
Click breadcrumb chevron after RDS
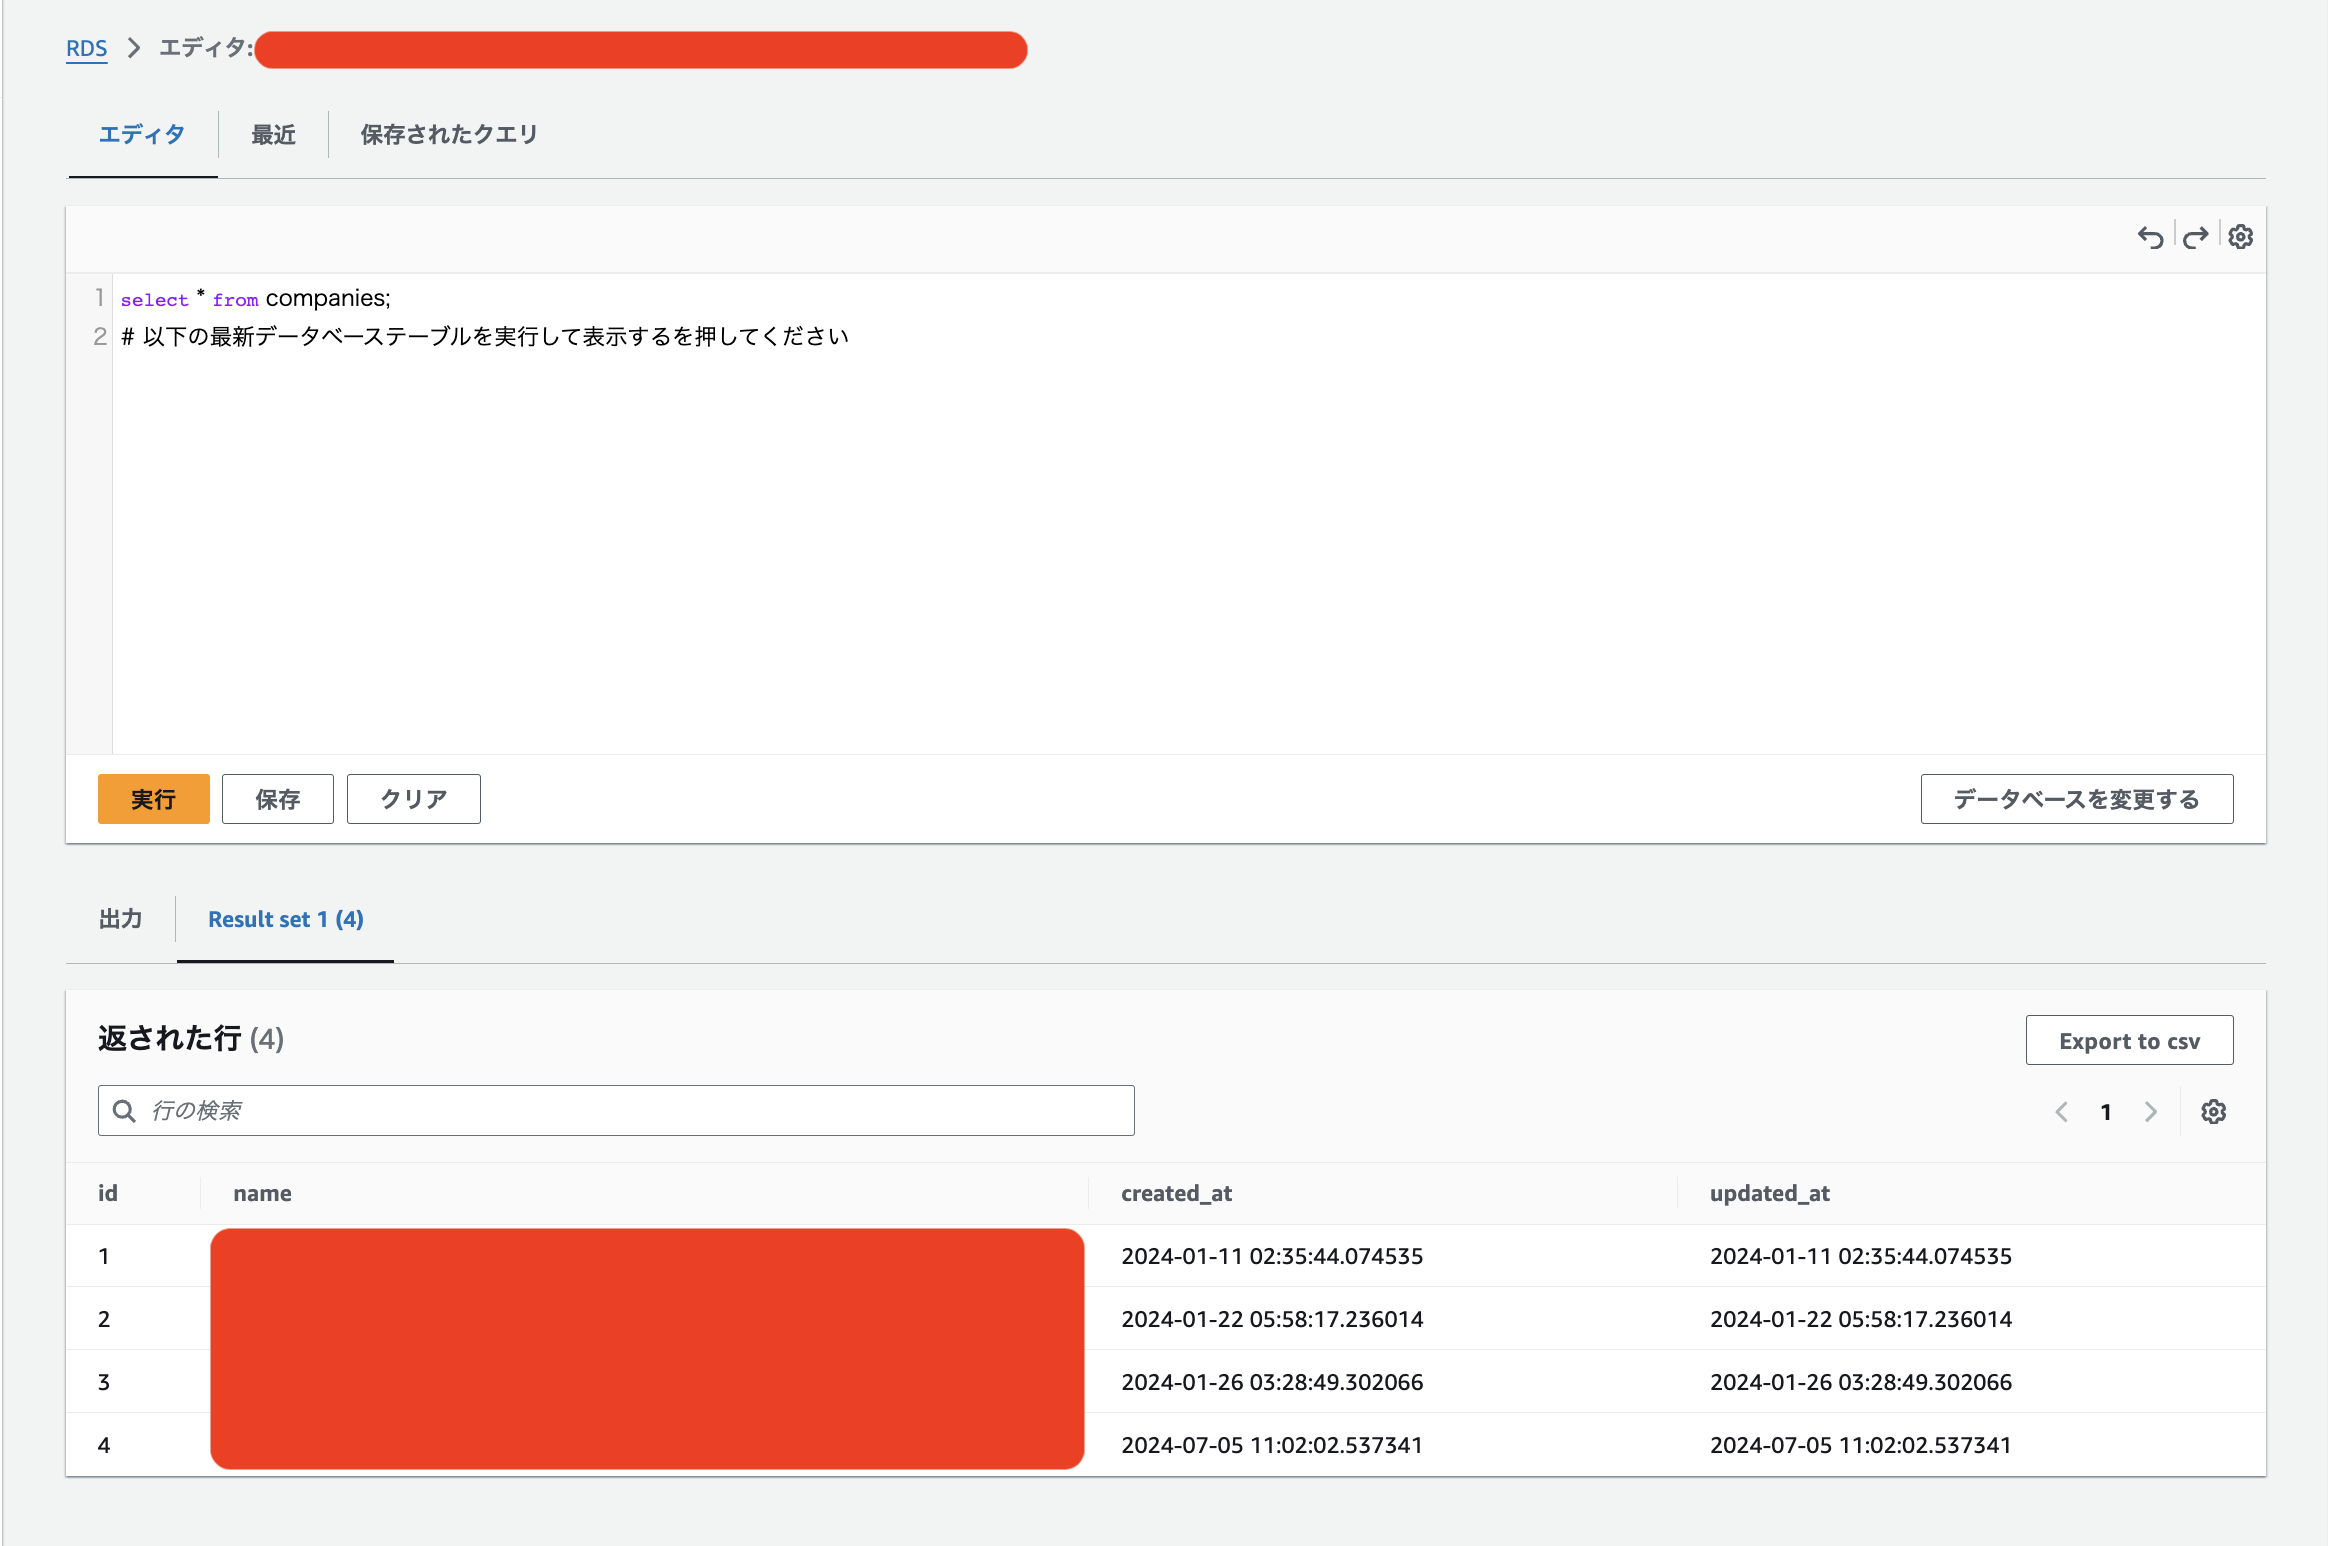(134, 48)
